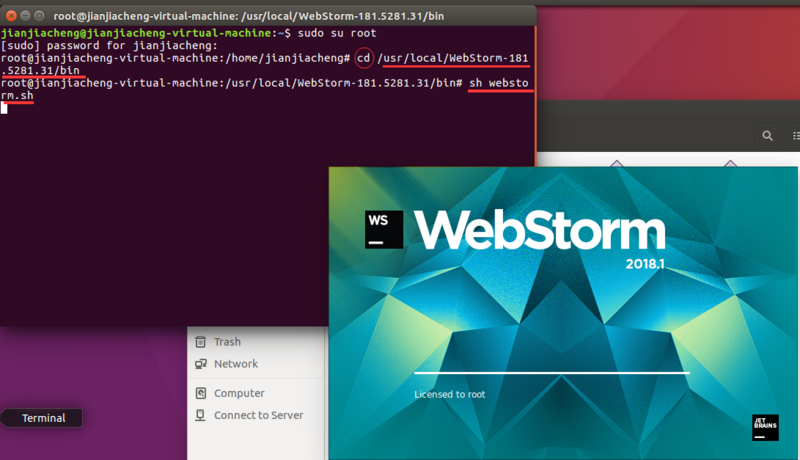Image resolution: width=800 pixels, height=460 pixels.
Task: Click 'Licensed to root' text on splash
Action: tap(449, 394)
